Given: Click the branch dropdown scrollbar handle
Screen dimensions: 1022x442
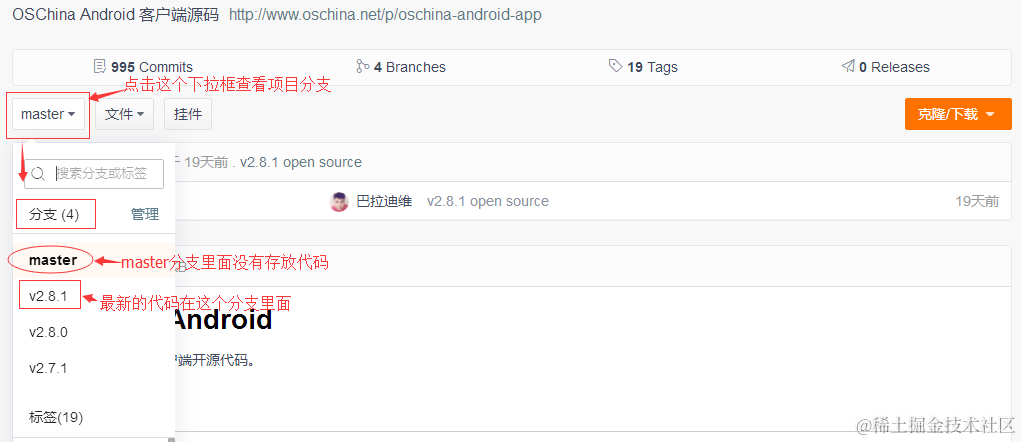Looking at the screenshot, I should (x=171, y=440).
